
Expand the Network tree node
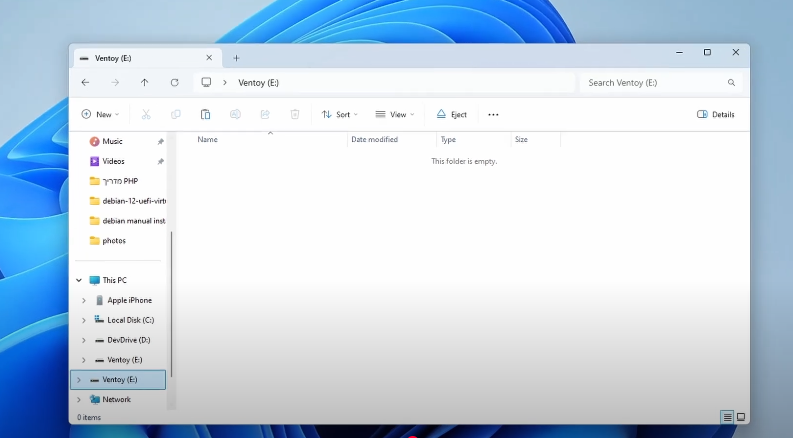[79, 400]
